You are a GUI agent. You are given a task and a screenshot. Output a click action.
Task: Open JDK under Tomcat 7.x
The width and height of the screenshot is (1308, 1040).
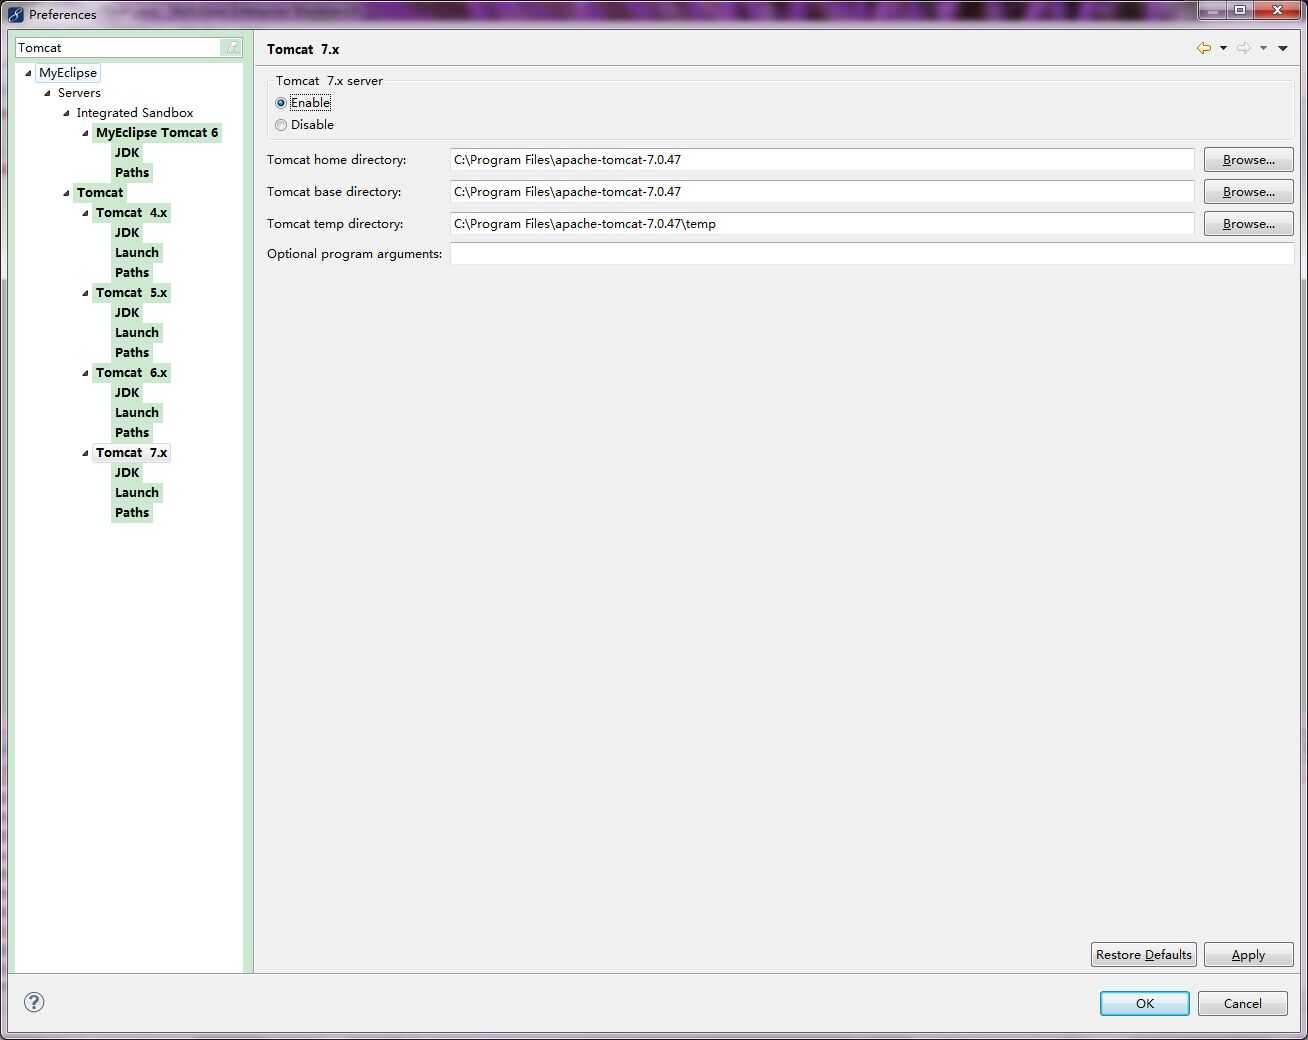click(x=127, y=473)
